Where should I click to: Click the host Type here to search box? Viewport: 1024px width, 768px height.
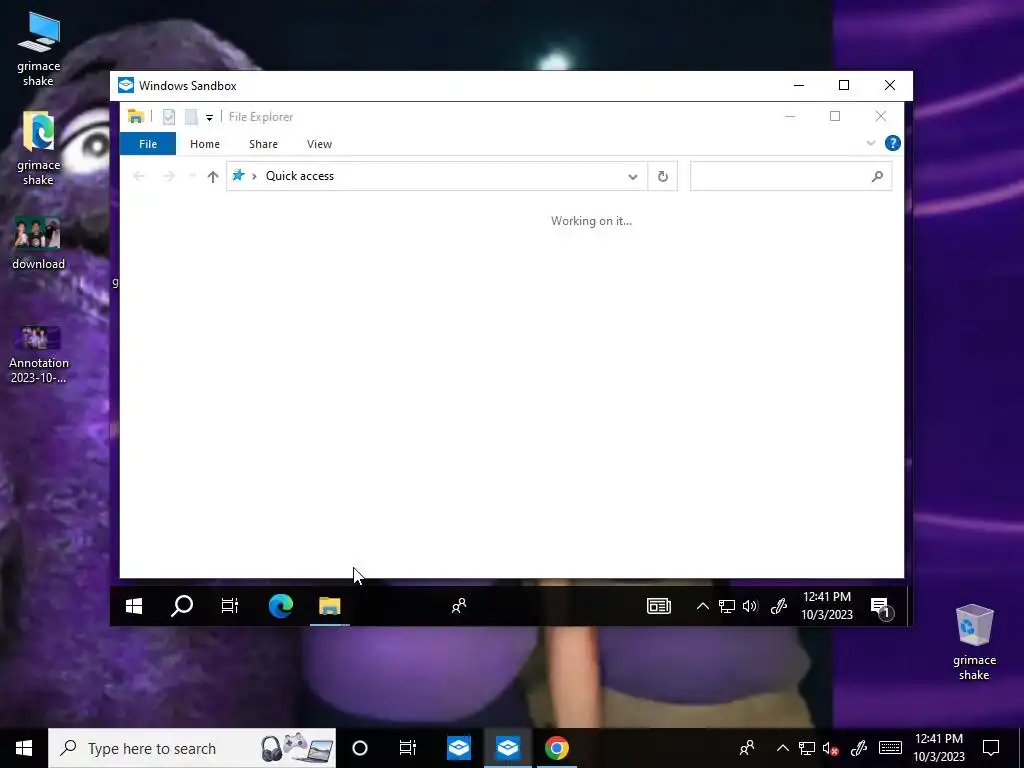pyautogui.click(x=192, y=748)
